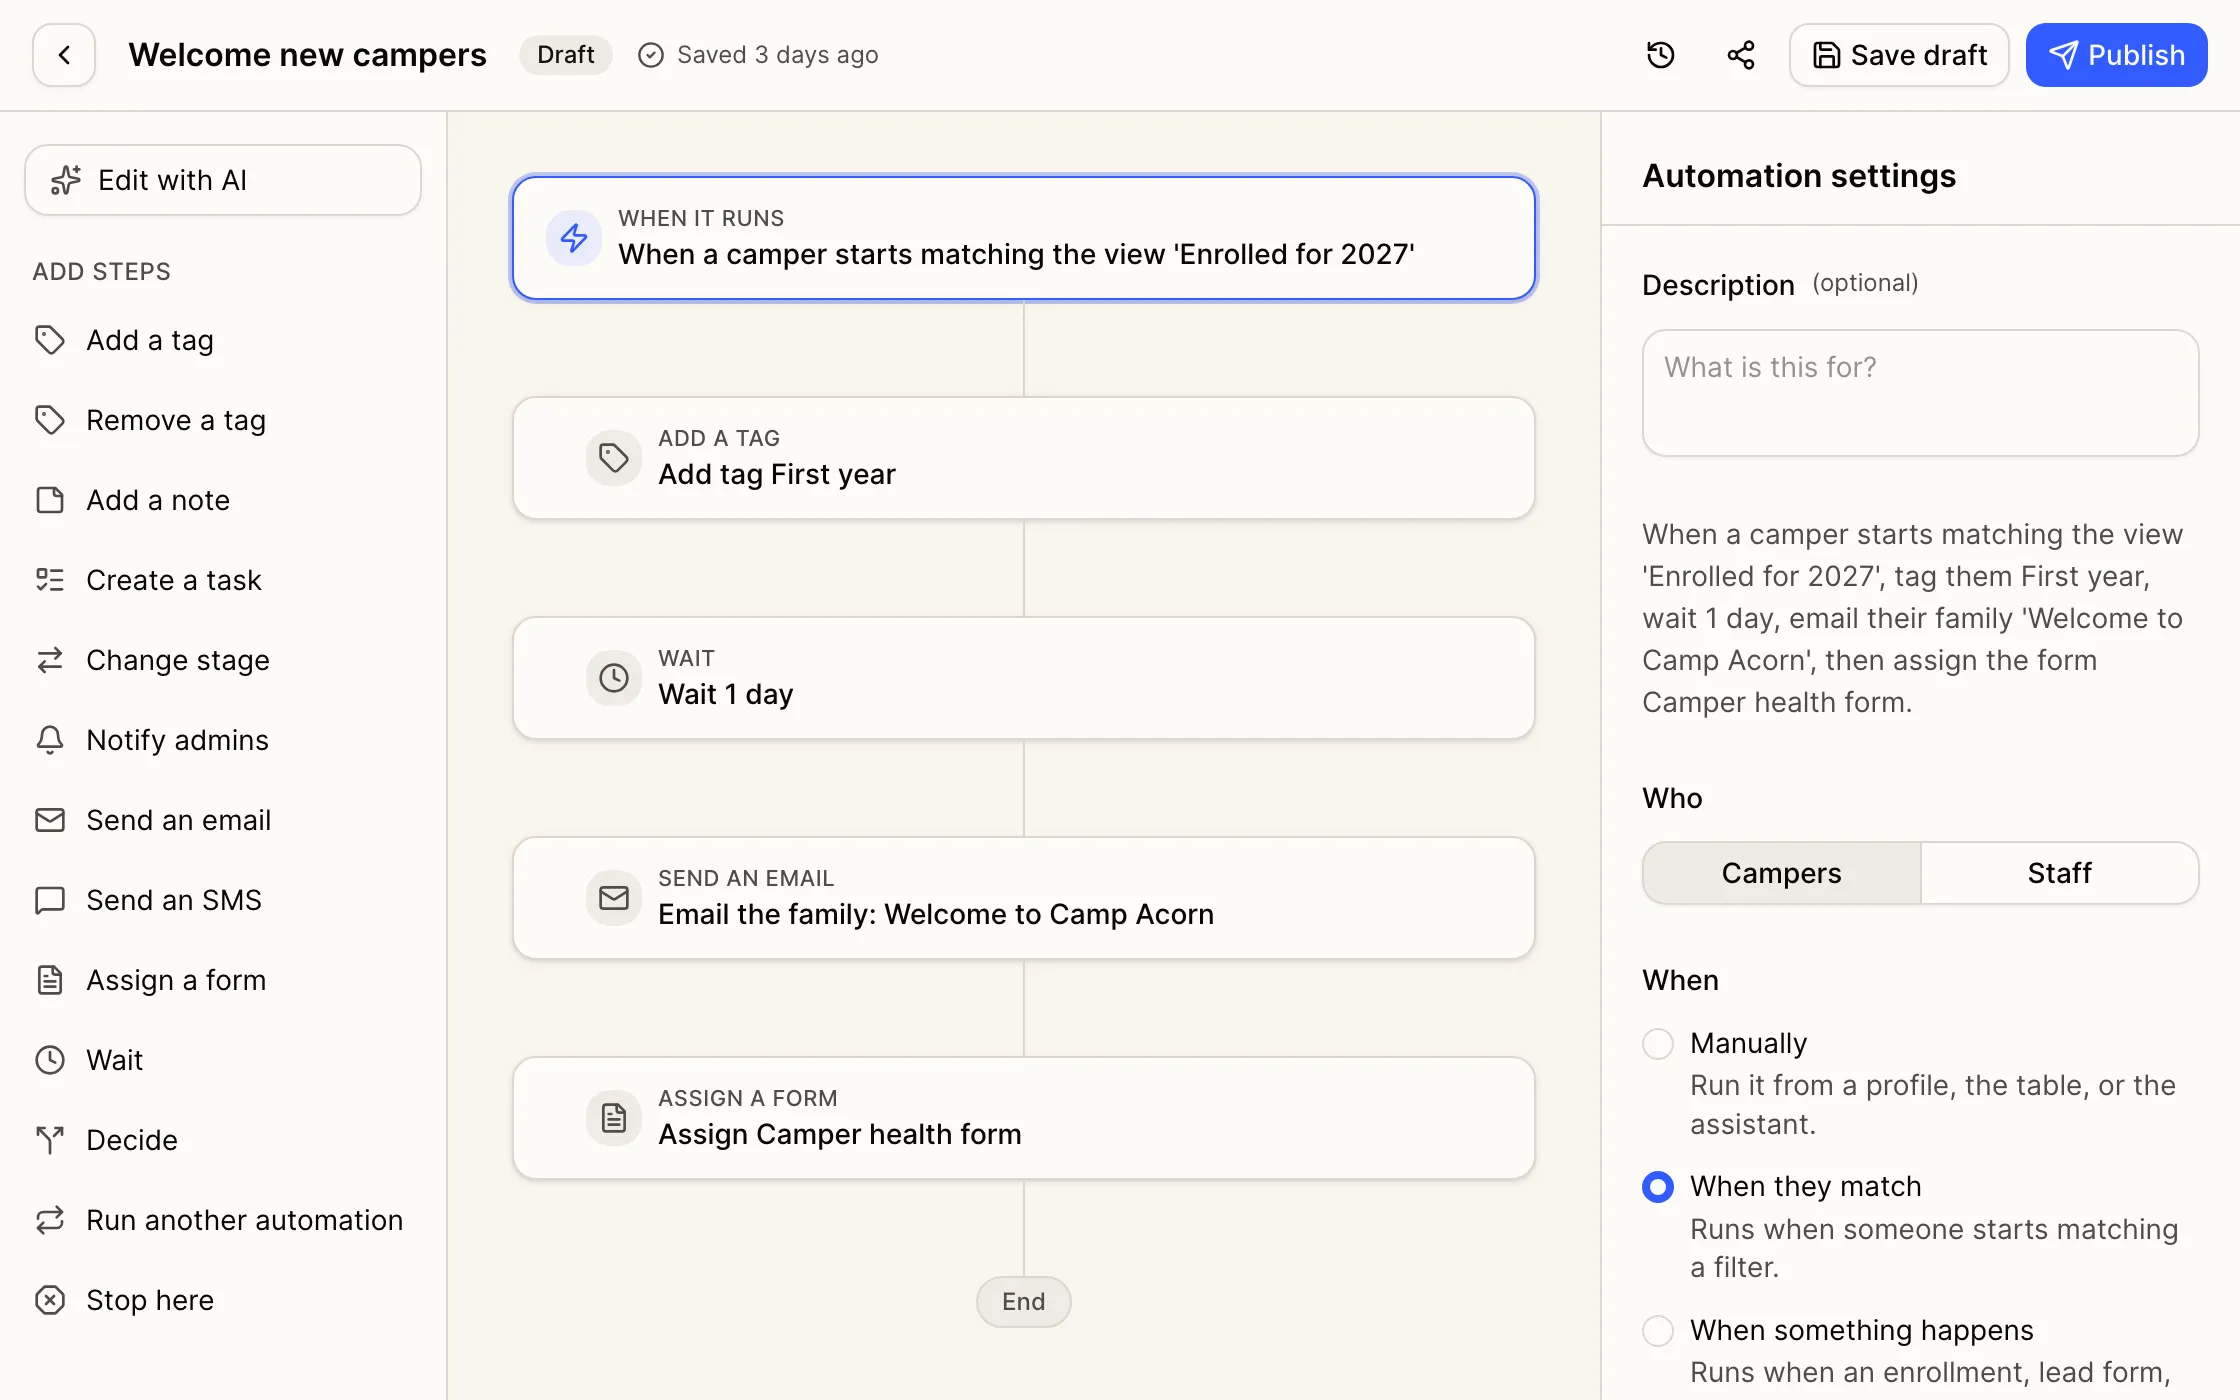This screenshot has height=1400, width=2240.
Task: Open Edit with AI
Action: [223, 180]
